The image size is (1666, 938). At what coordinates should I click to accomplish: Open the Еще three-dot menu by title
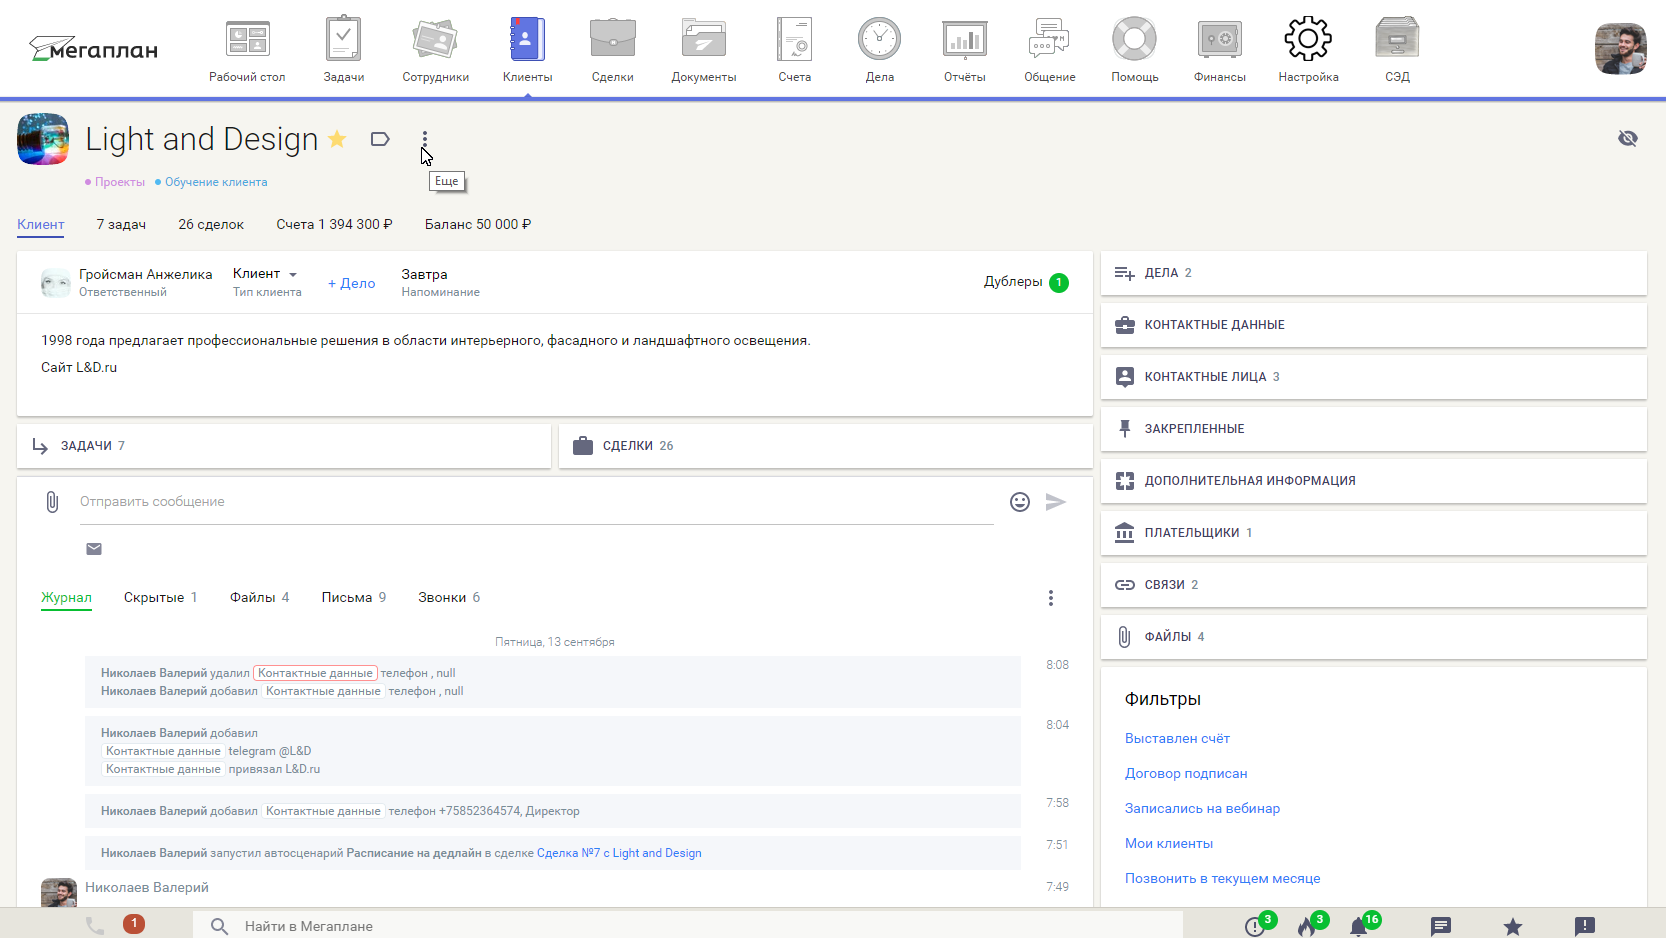point(424,139)
